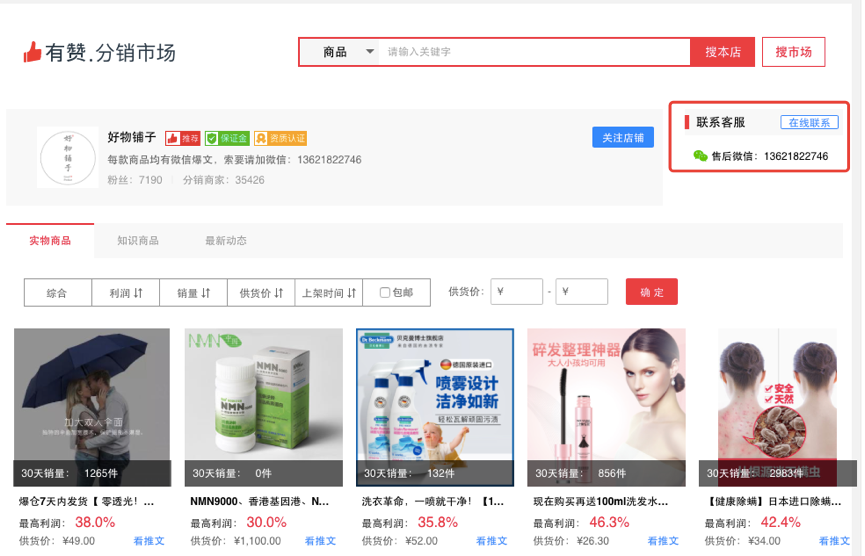Click the 搜本店 search button
The image size is (865, 556).
tap(722, 52)
